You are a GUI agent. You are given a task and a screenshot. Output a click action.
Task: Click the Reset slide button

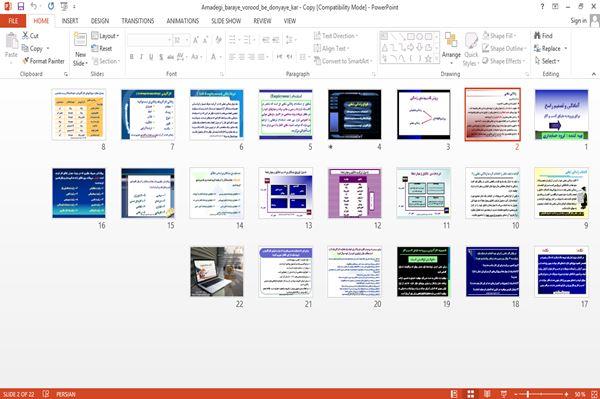(102, 48)
